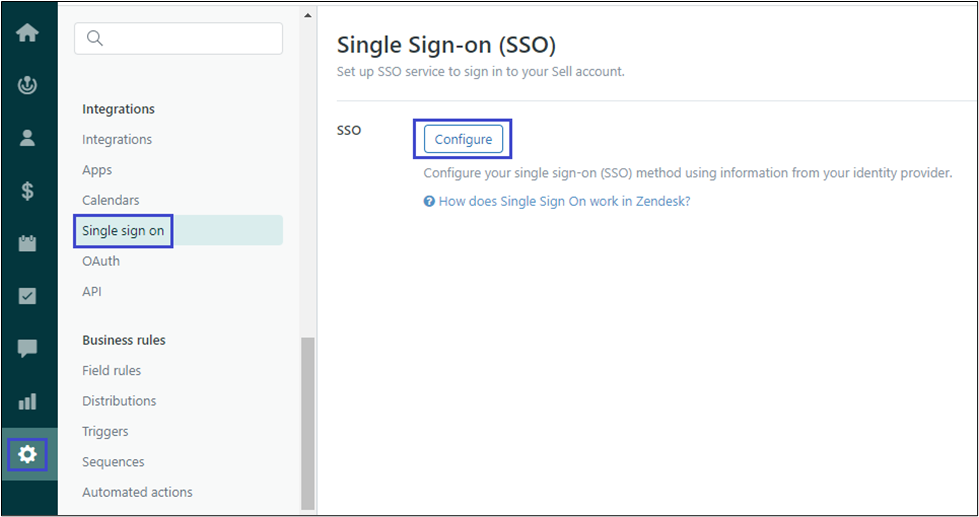Viewport: 979px width, 517px height.
Task: Select Integrations in the settings menu
Action: 117,139
